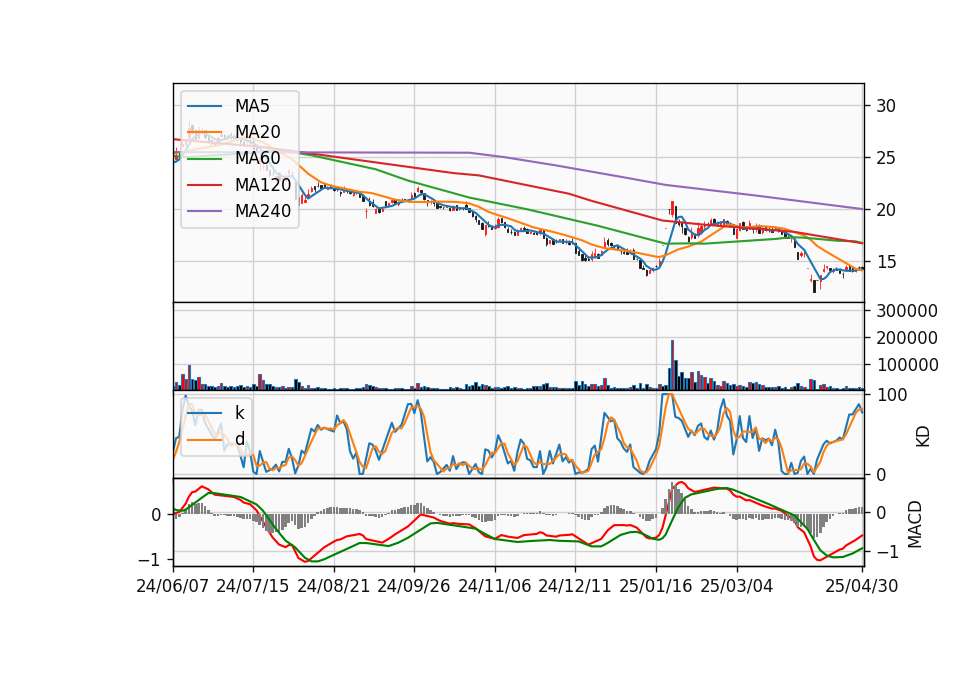Click the volume axis value 300000
This screenshot has width=960, height=690.
[907, 311]
